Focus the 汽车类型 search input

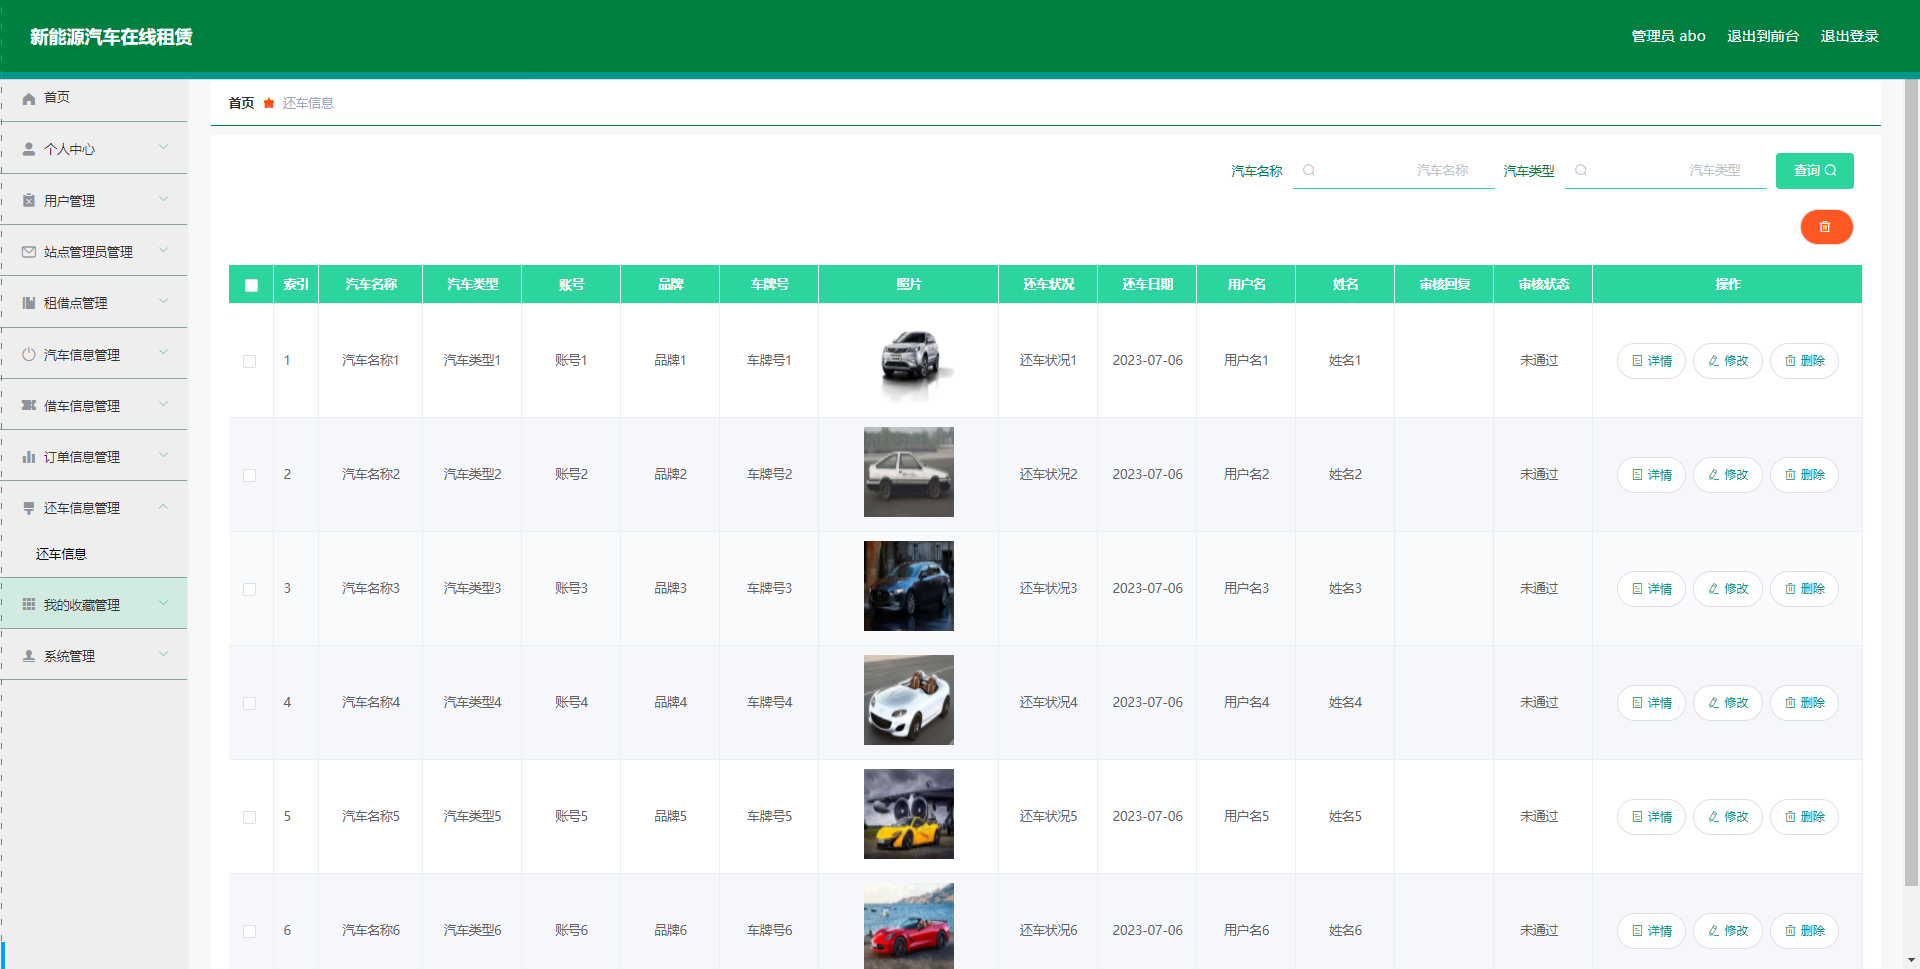[x=1665, y=171]
